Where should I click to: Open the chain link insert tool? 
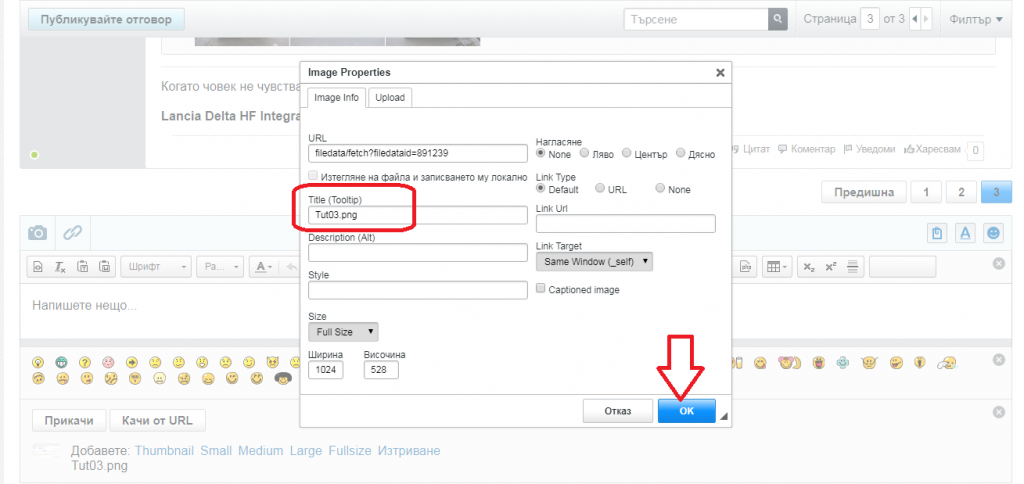[72, 232]
